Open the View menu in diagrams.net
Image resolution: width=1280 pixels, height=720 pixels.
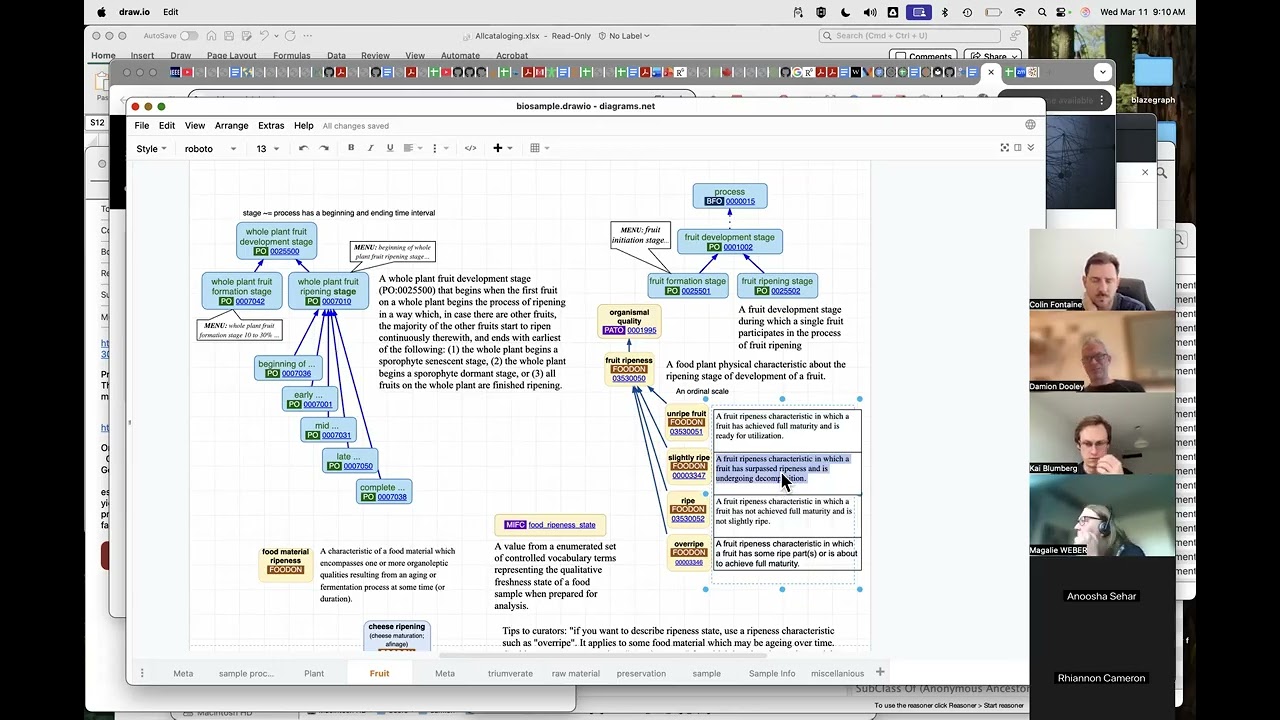click(x=195, y=126)
